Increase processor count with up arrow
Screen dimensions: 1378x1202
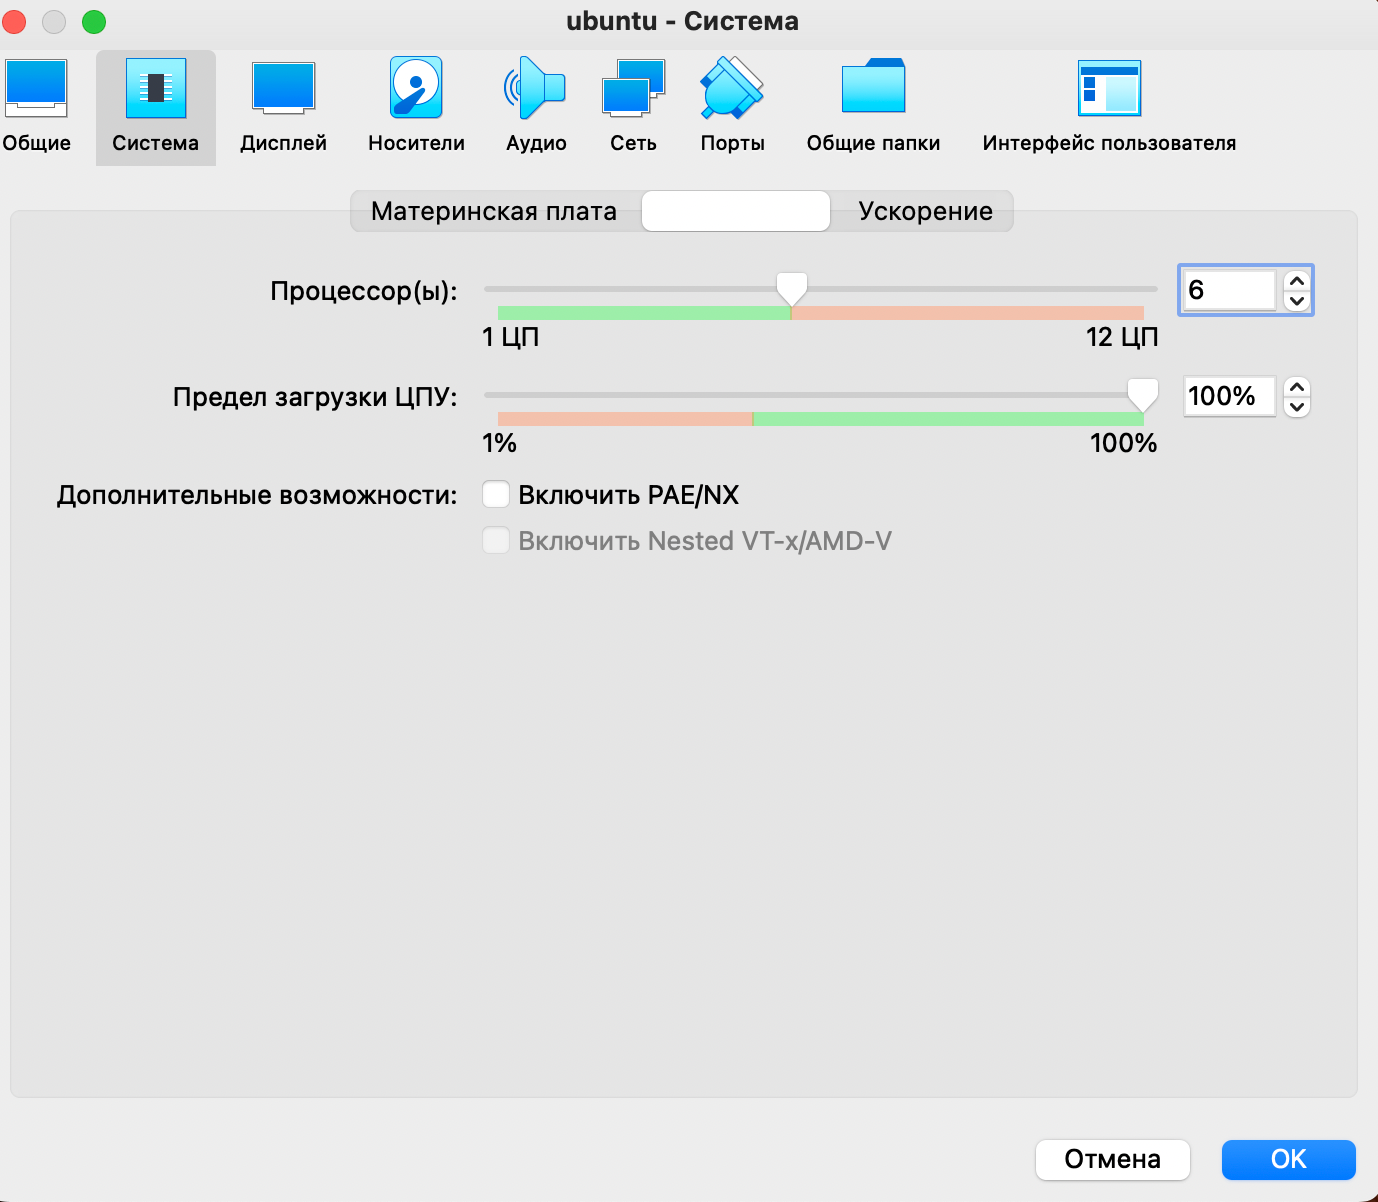coord(1297,281)
